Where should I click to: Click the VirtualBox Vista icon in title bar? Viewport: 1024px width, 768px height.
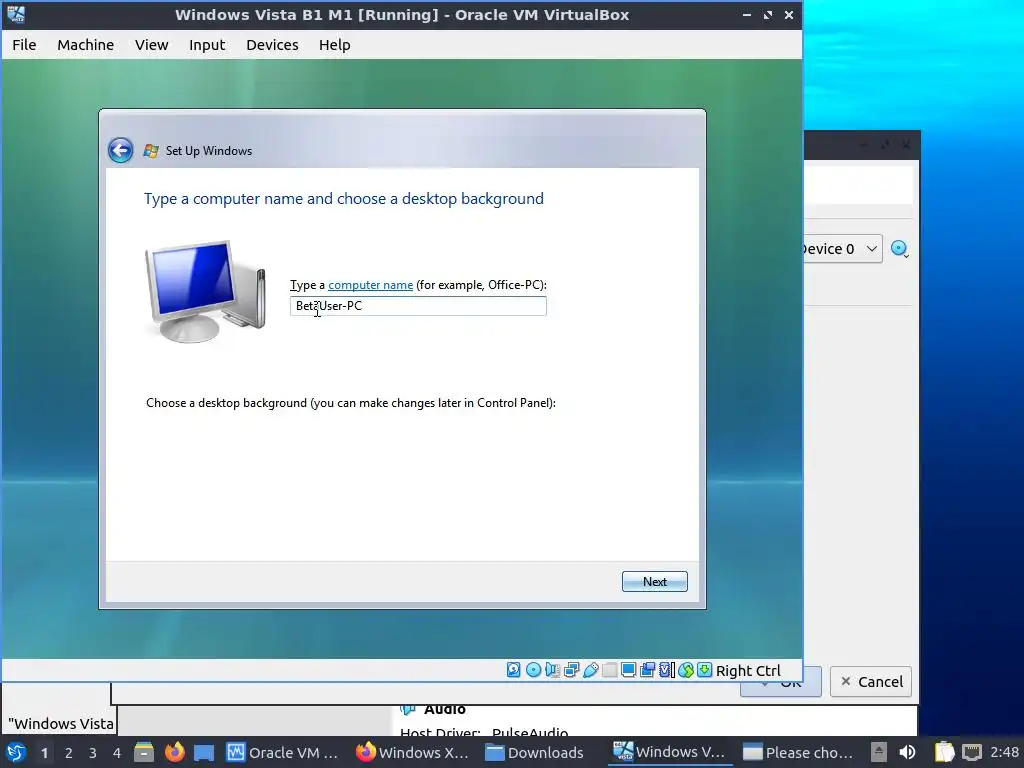tap(16, 14)
